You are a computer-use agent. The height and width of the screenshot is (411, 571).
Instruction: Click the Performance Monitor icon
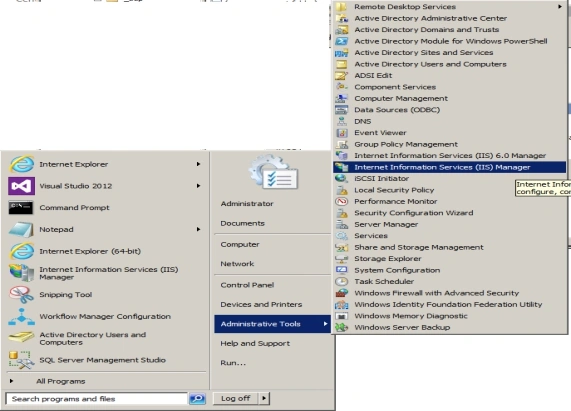pos(342,201)
